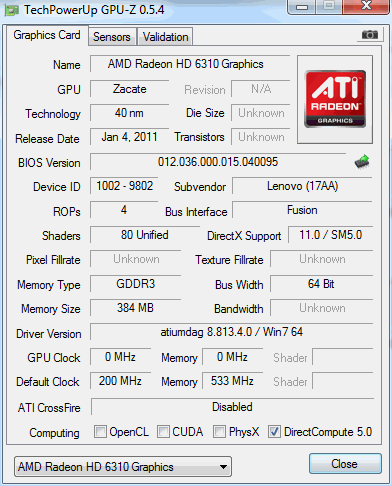
Task: Click the "Bus Interface" label
Action: click(196, 212)
